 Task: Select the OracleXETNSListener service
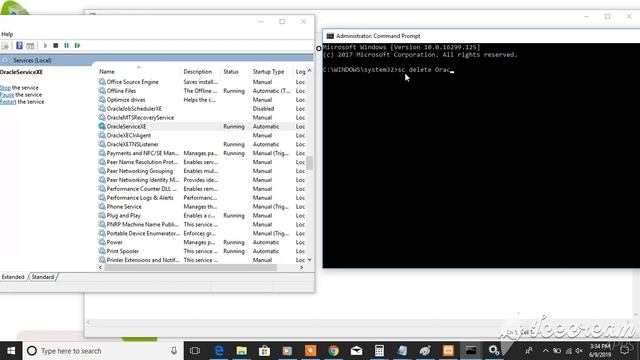(x=132, y=144)
